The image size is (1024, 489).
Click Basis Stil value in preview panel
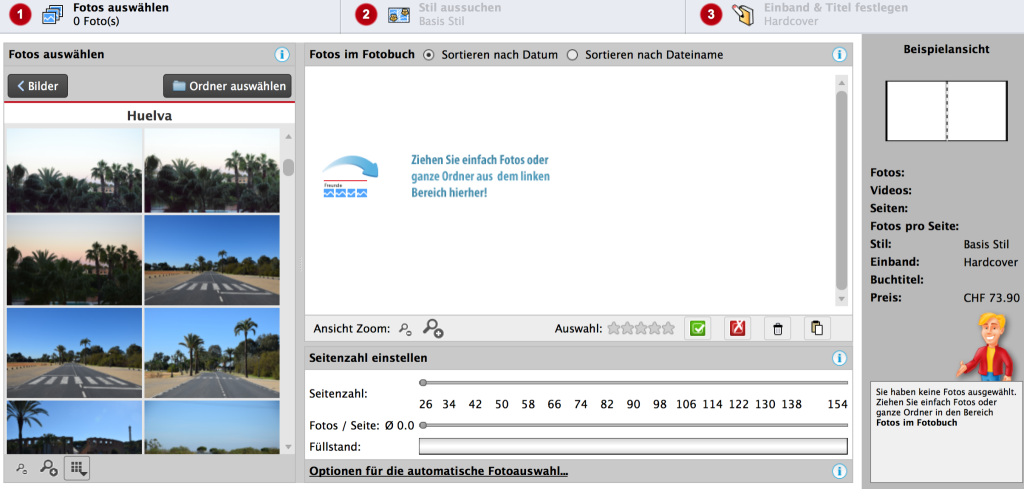tap(986, 245)
